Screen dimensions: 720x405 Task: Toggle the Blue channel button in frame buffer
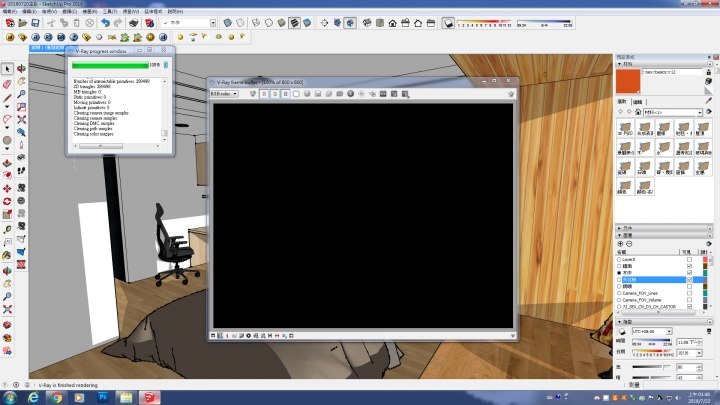(285, 94)
